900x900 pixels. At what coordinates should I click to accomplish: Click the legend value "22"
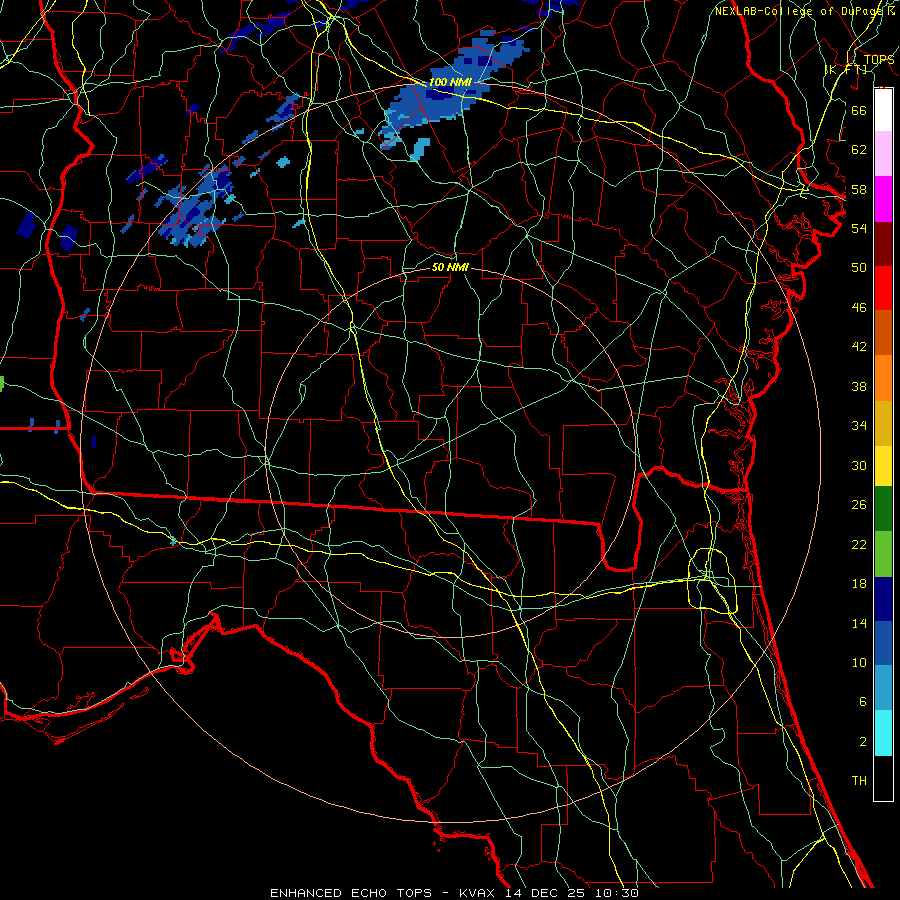859,544
